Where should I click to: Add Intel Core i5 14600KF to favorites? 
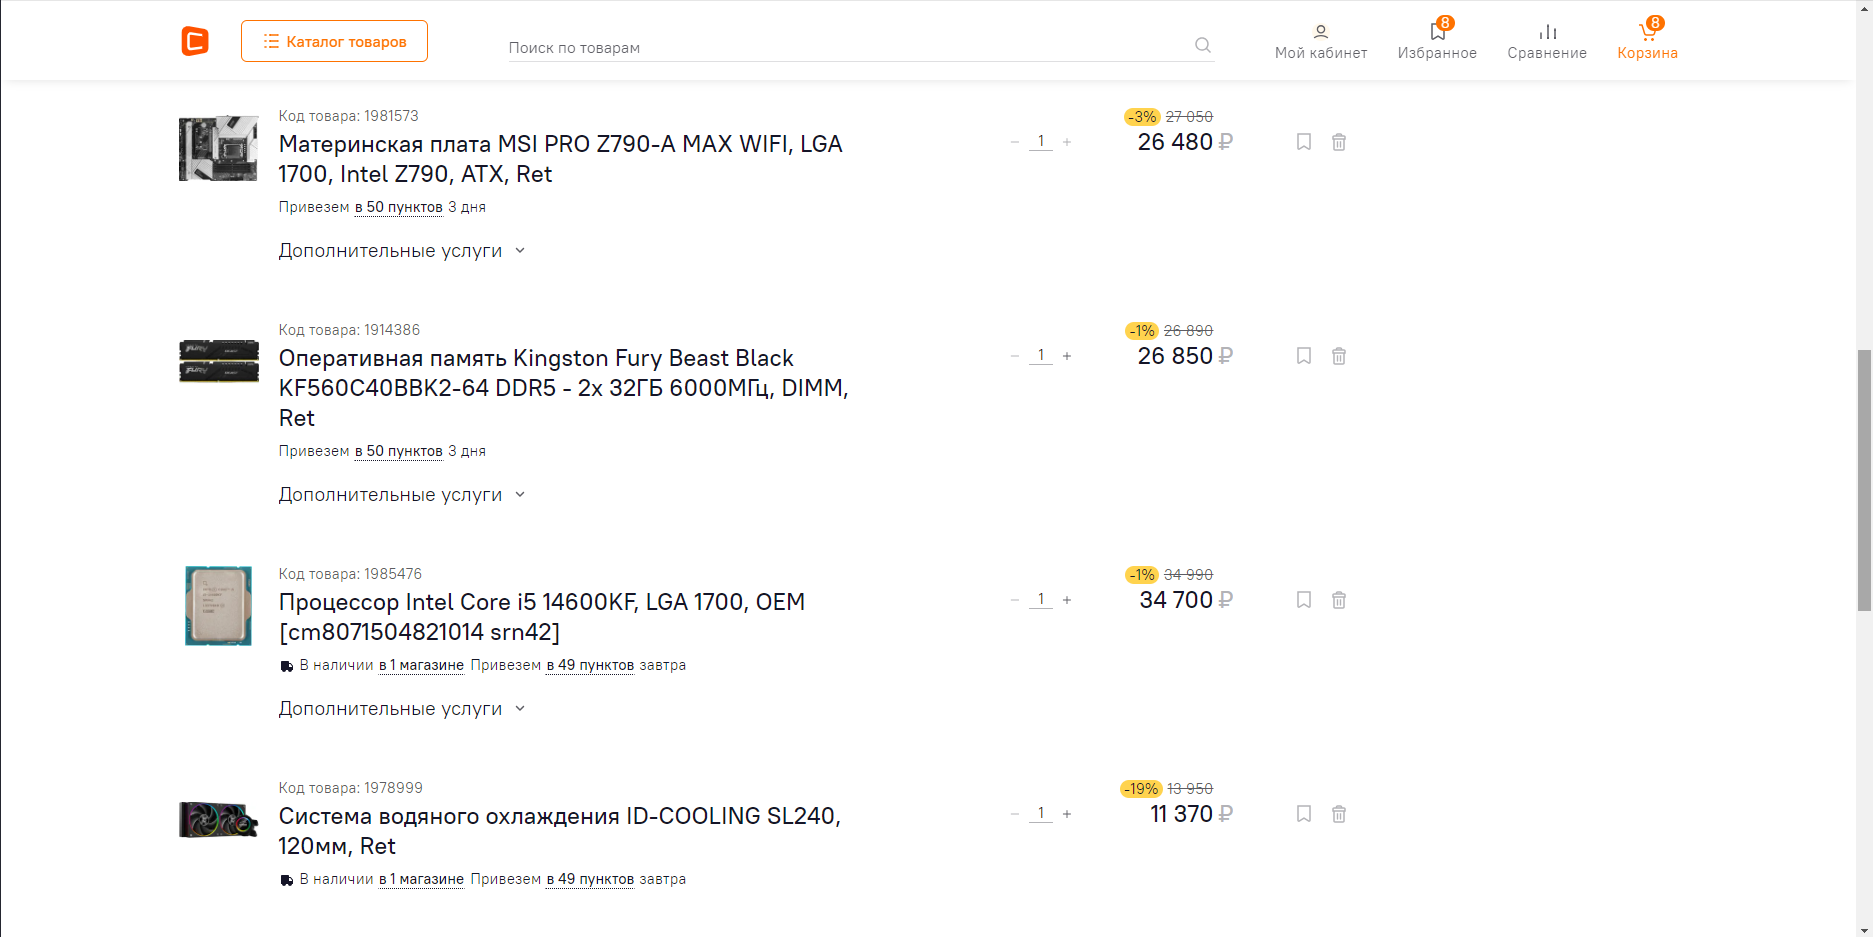pyautogui.click(x=1304, y=600)
